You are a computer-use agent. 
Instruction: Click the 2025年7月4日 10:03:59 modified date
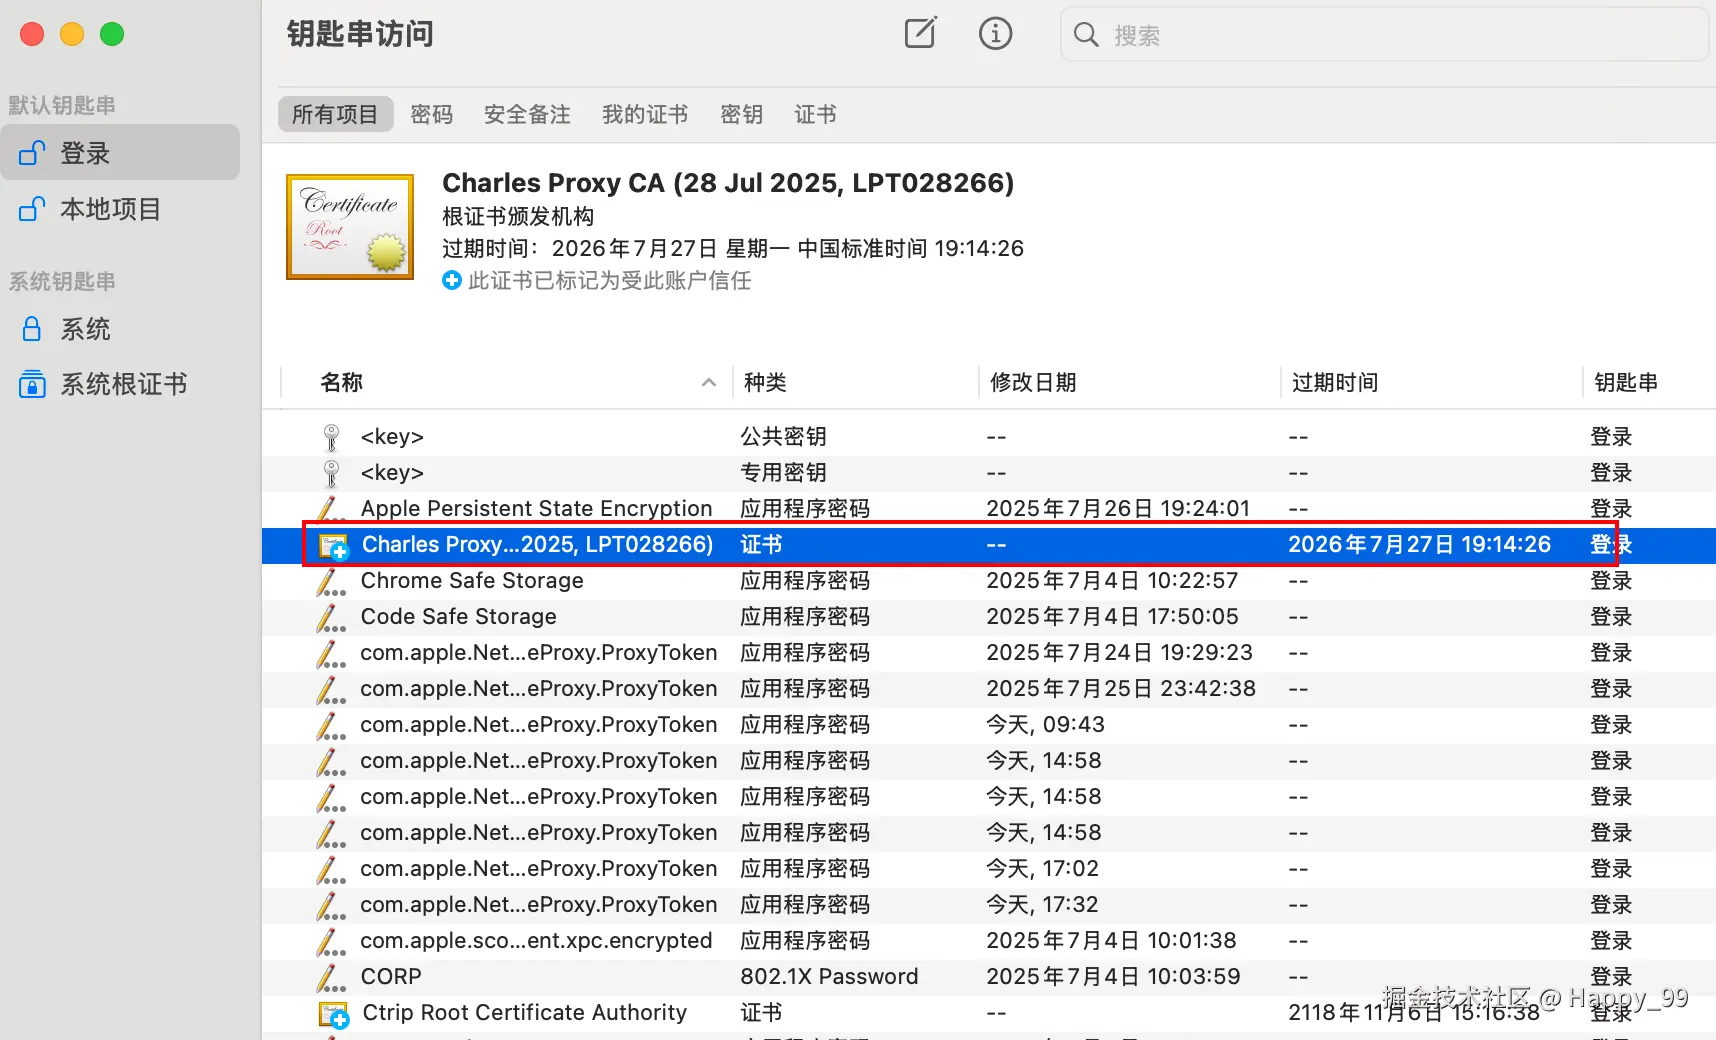point(1113,977)
